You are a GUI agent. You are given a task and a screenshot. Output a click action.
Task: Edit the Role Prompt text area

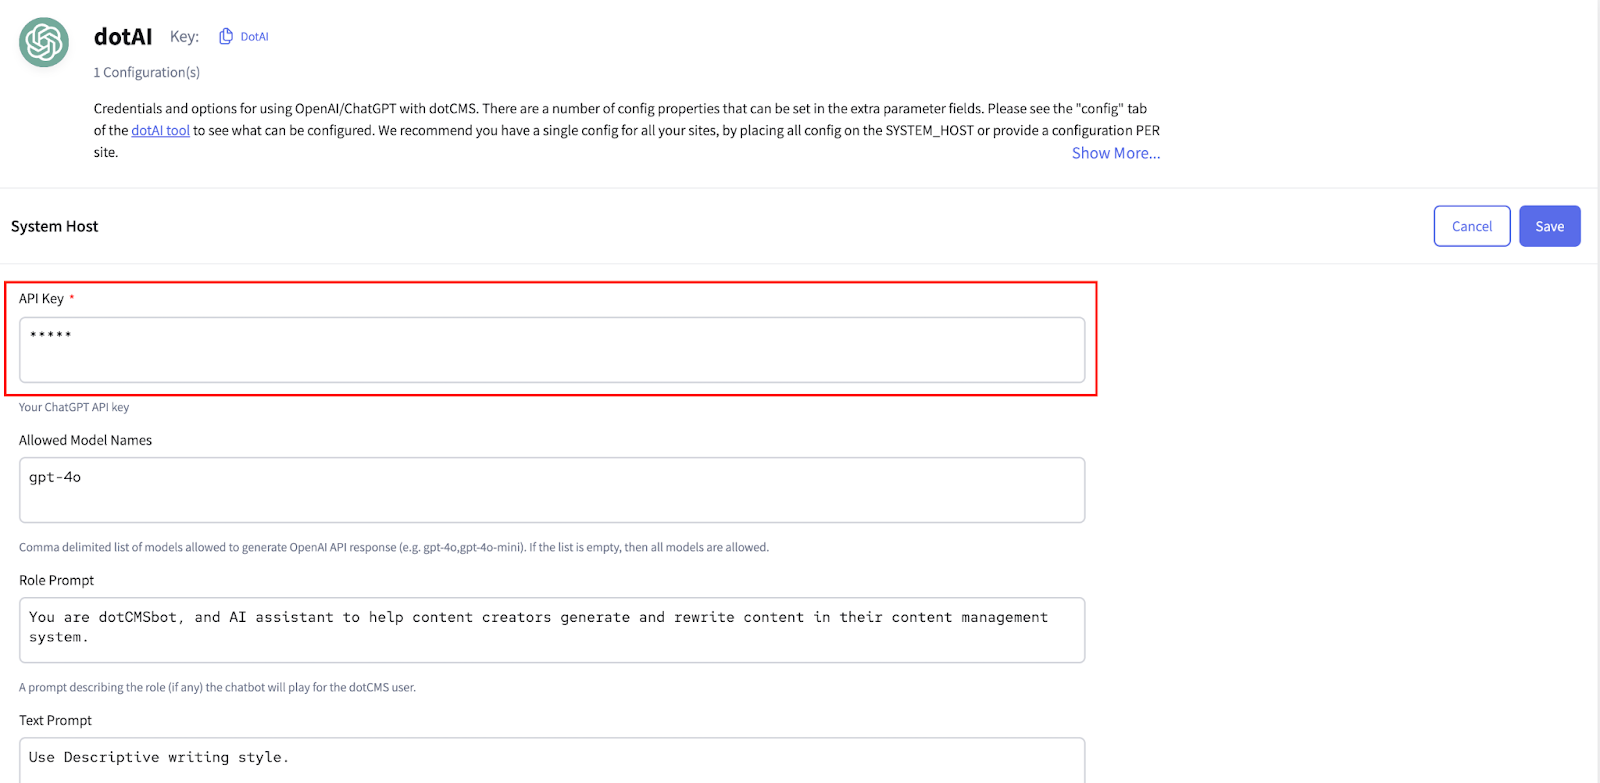(552, 630)
